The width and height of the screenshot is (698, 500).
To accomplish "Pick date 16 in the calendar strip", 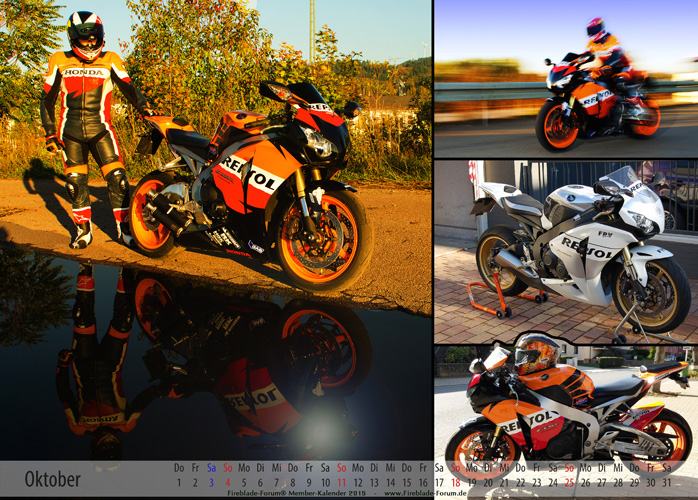I will (423, 483).
